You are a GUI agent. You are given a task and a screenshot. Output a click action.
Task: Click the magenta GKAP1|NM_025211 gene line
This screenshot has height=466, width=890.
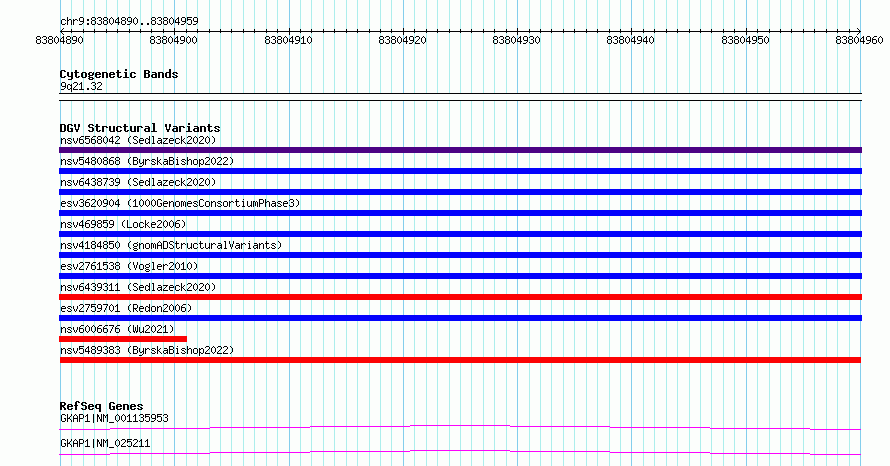[x=460, y=452]
